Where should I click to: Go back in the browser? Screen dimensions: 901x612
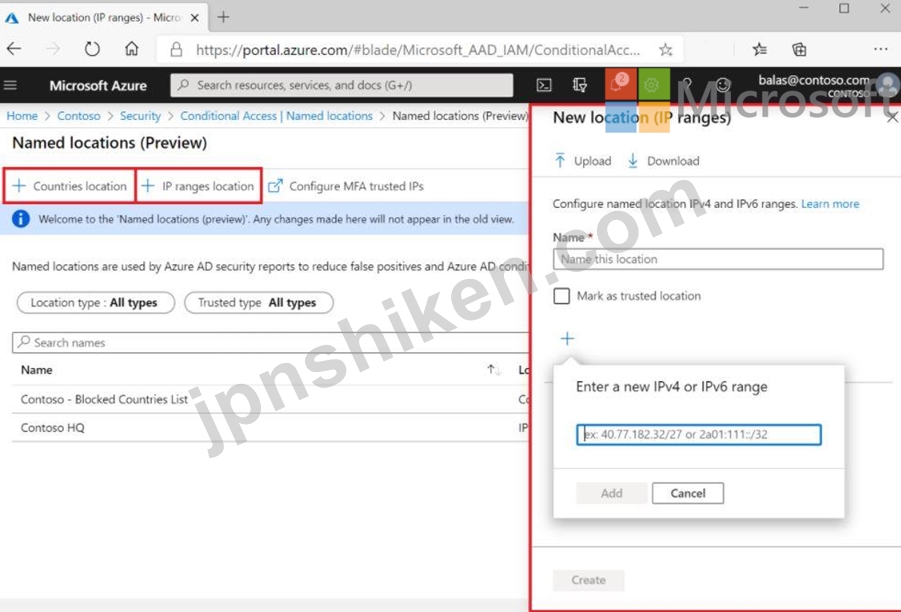14,49
